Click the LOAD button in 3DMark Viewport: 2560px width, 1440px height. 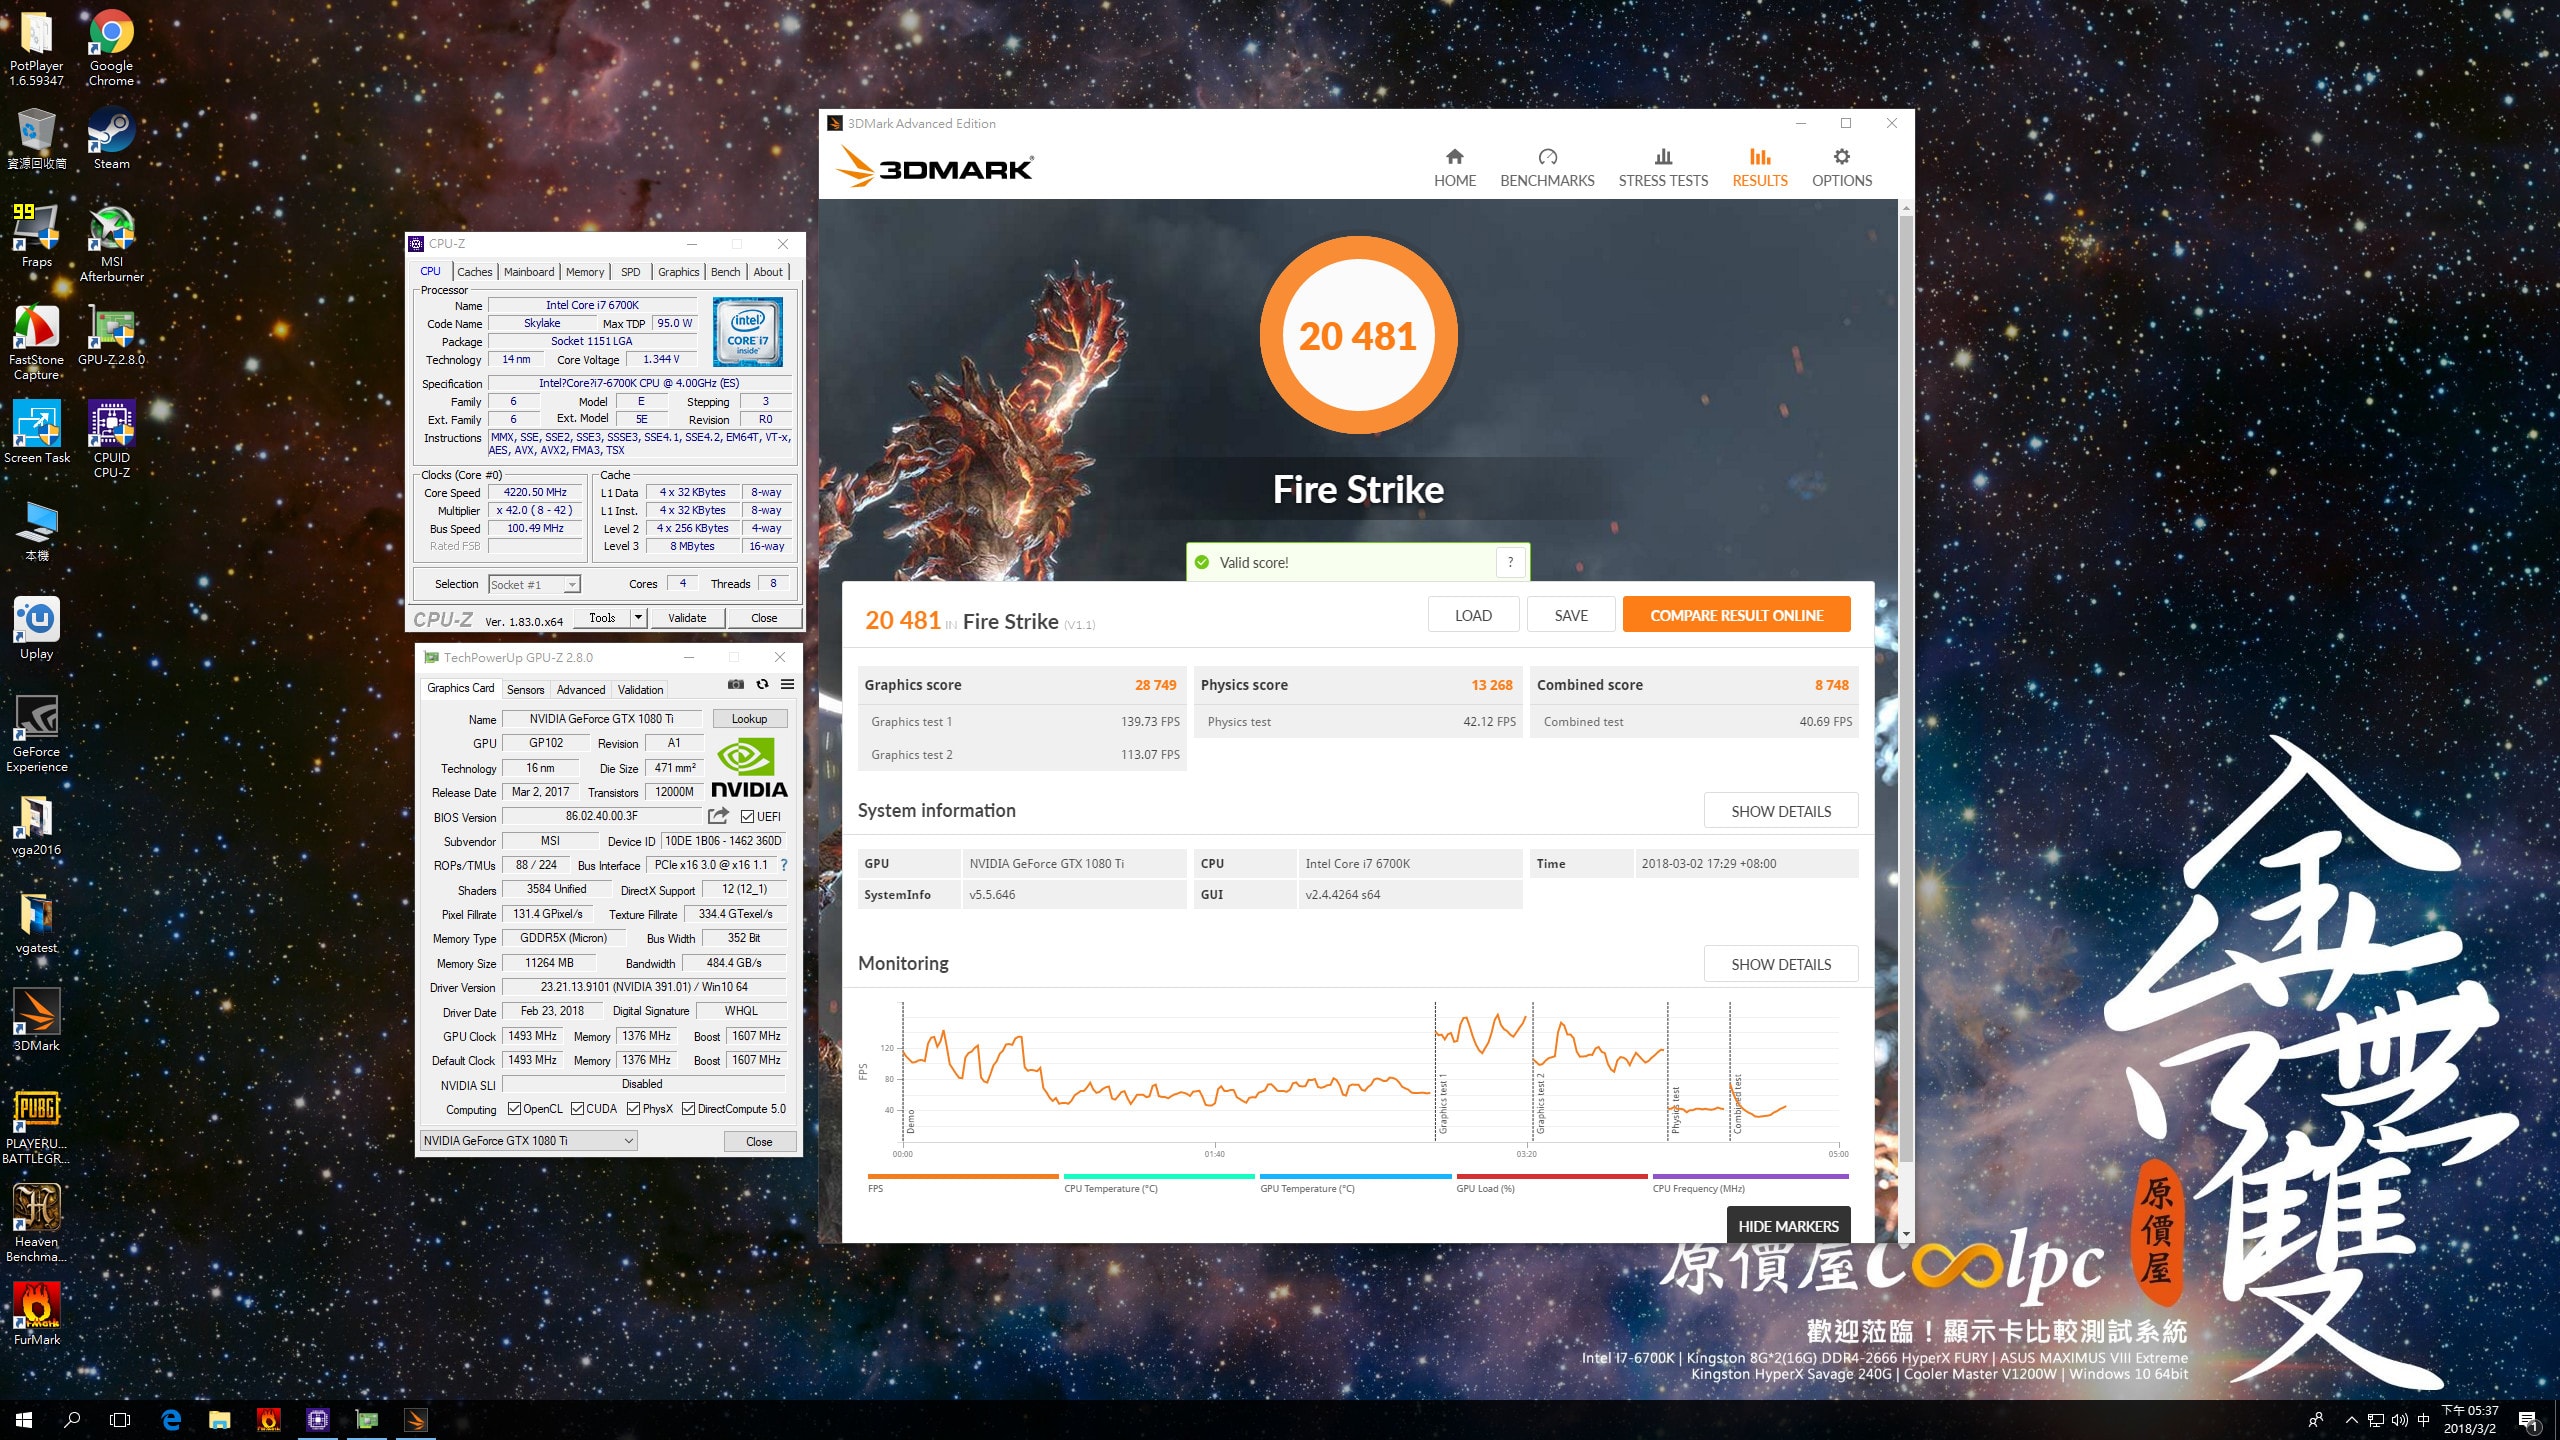[1473, 615]
